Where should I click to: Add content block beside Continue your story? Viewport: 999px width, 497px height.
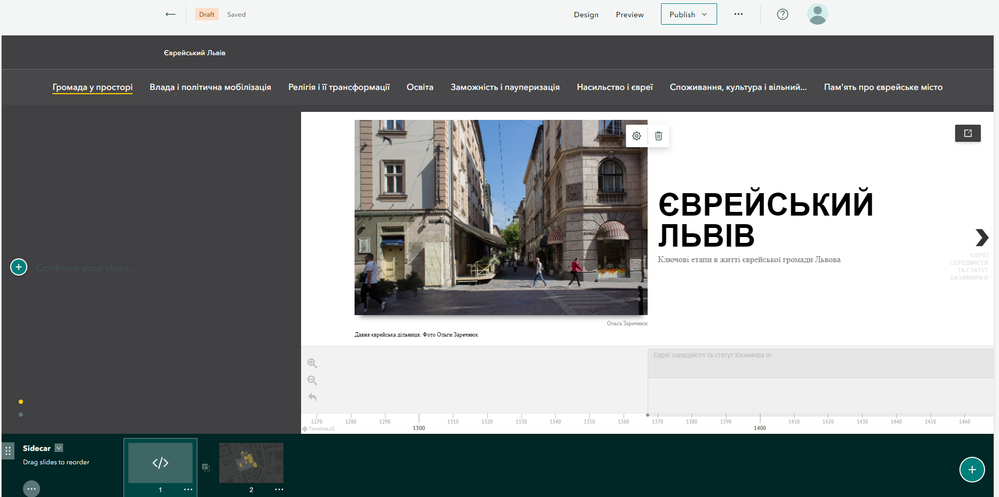pos(18,267)
